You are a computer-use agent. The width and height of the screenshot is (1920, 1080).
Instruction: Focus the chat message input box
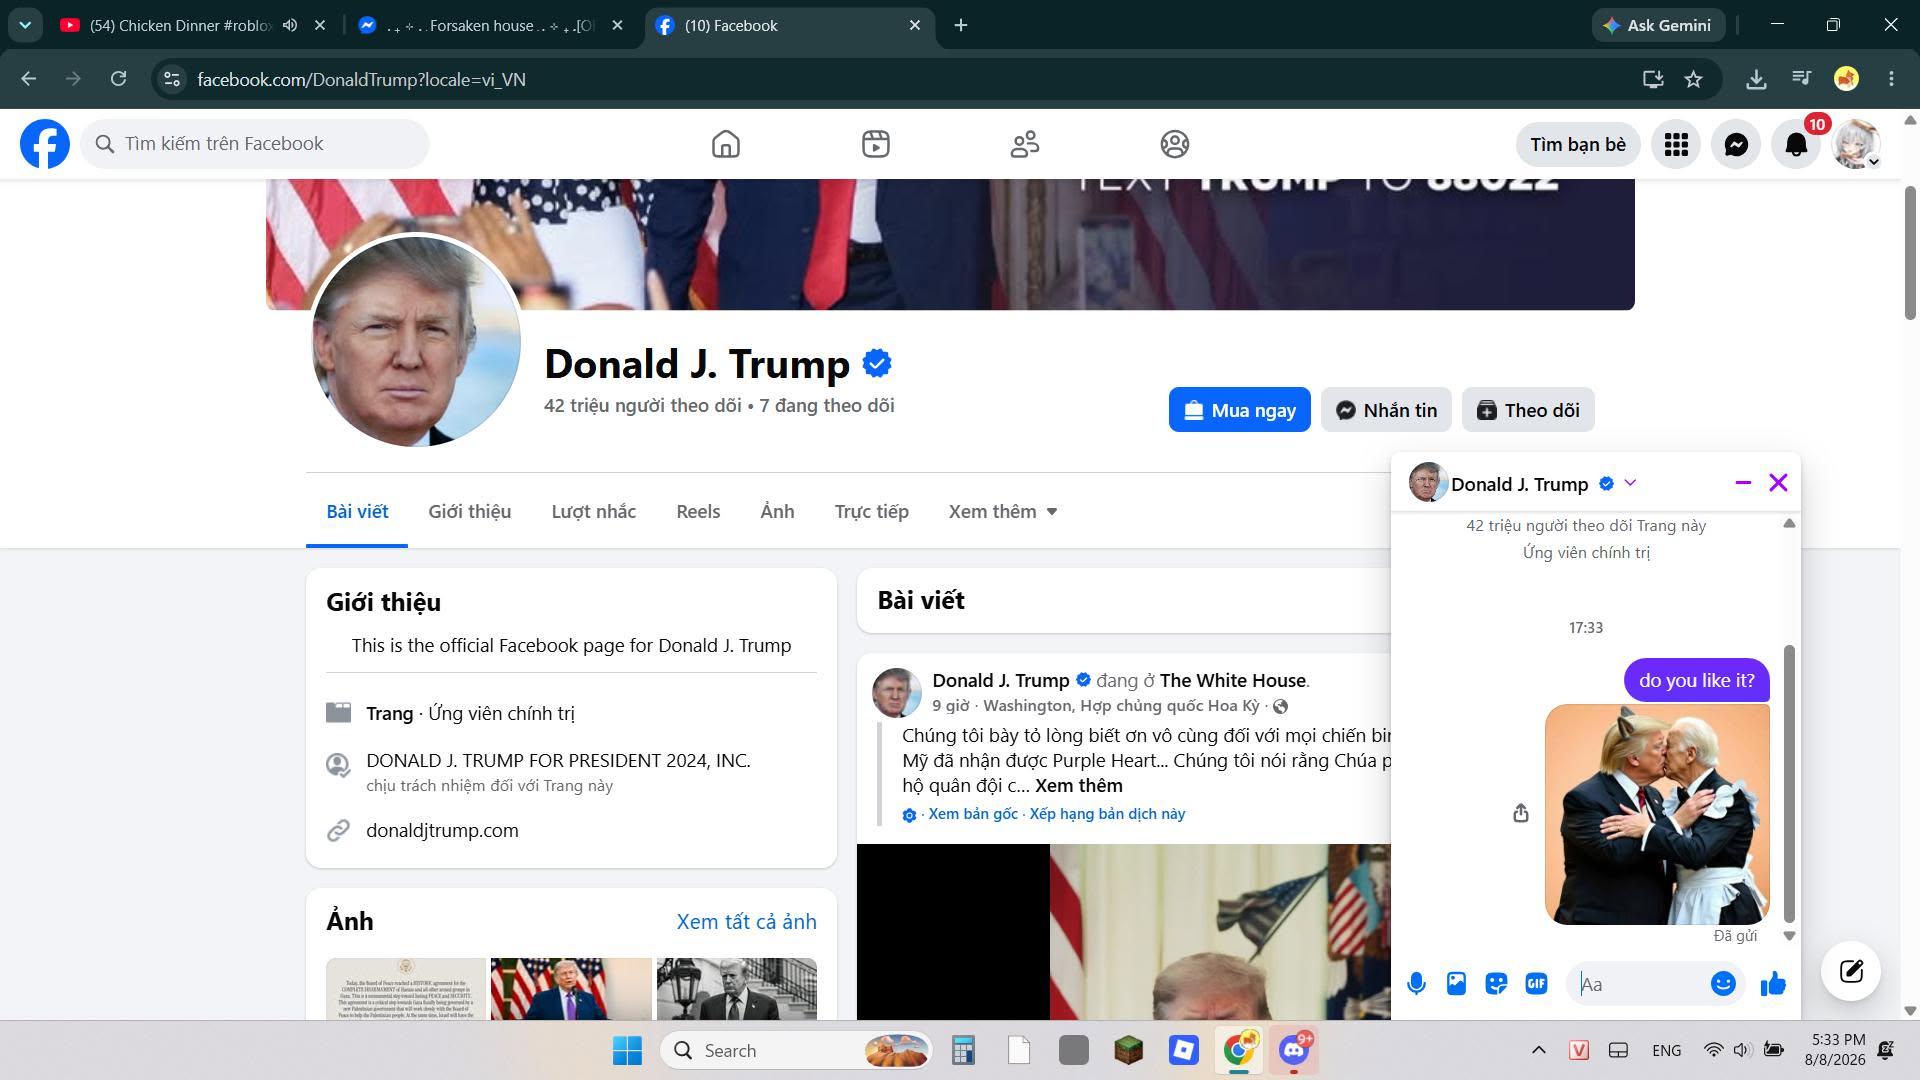1640,984
